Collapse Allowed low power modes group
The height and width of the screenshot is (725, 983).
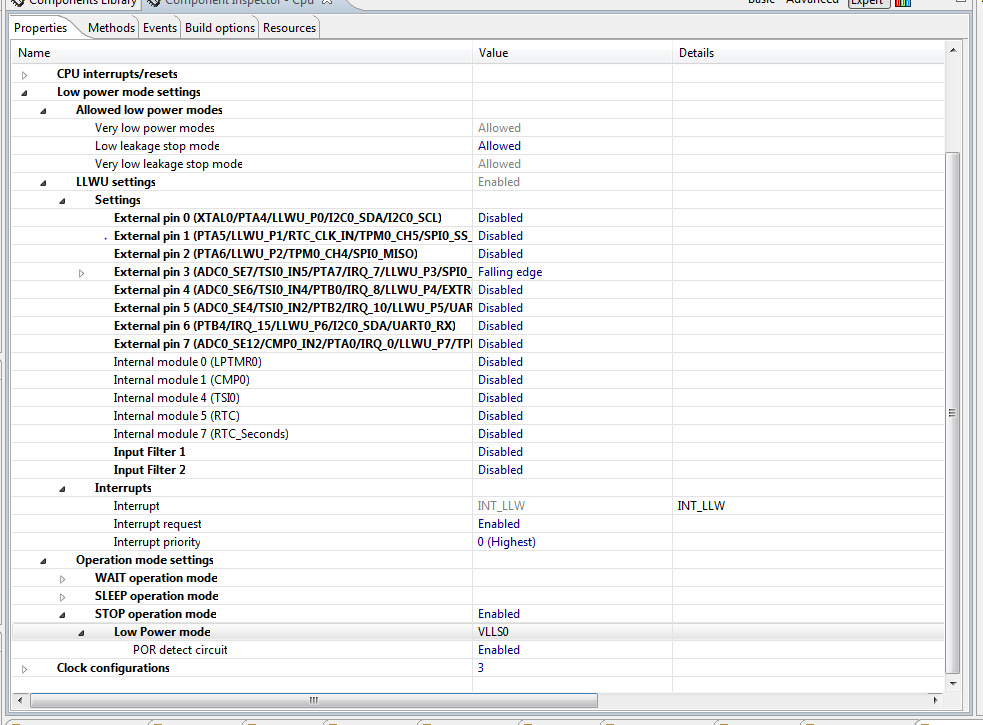[43, 111]
